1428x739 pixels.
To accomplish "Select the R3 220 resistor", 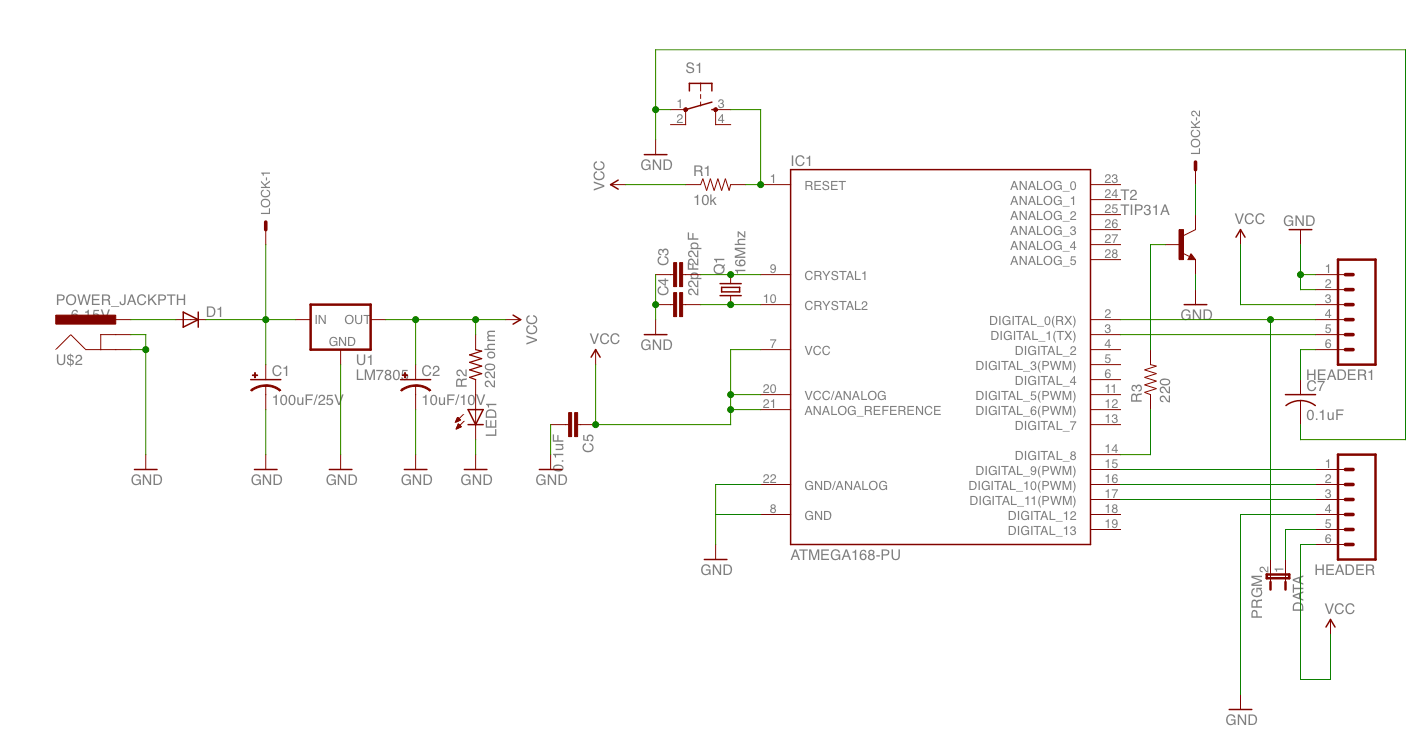I will coord(1151,382).
